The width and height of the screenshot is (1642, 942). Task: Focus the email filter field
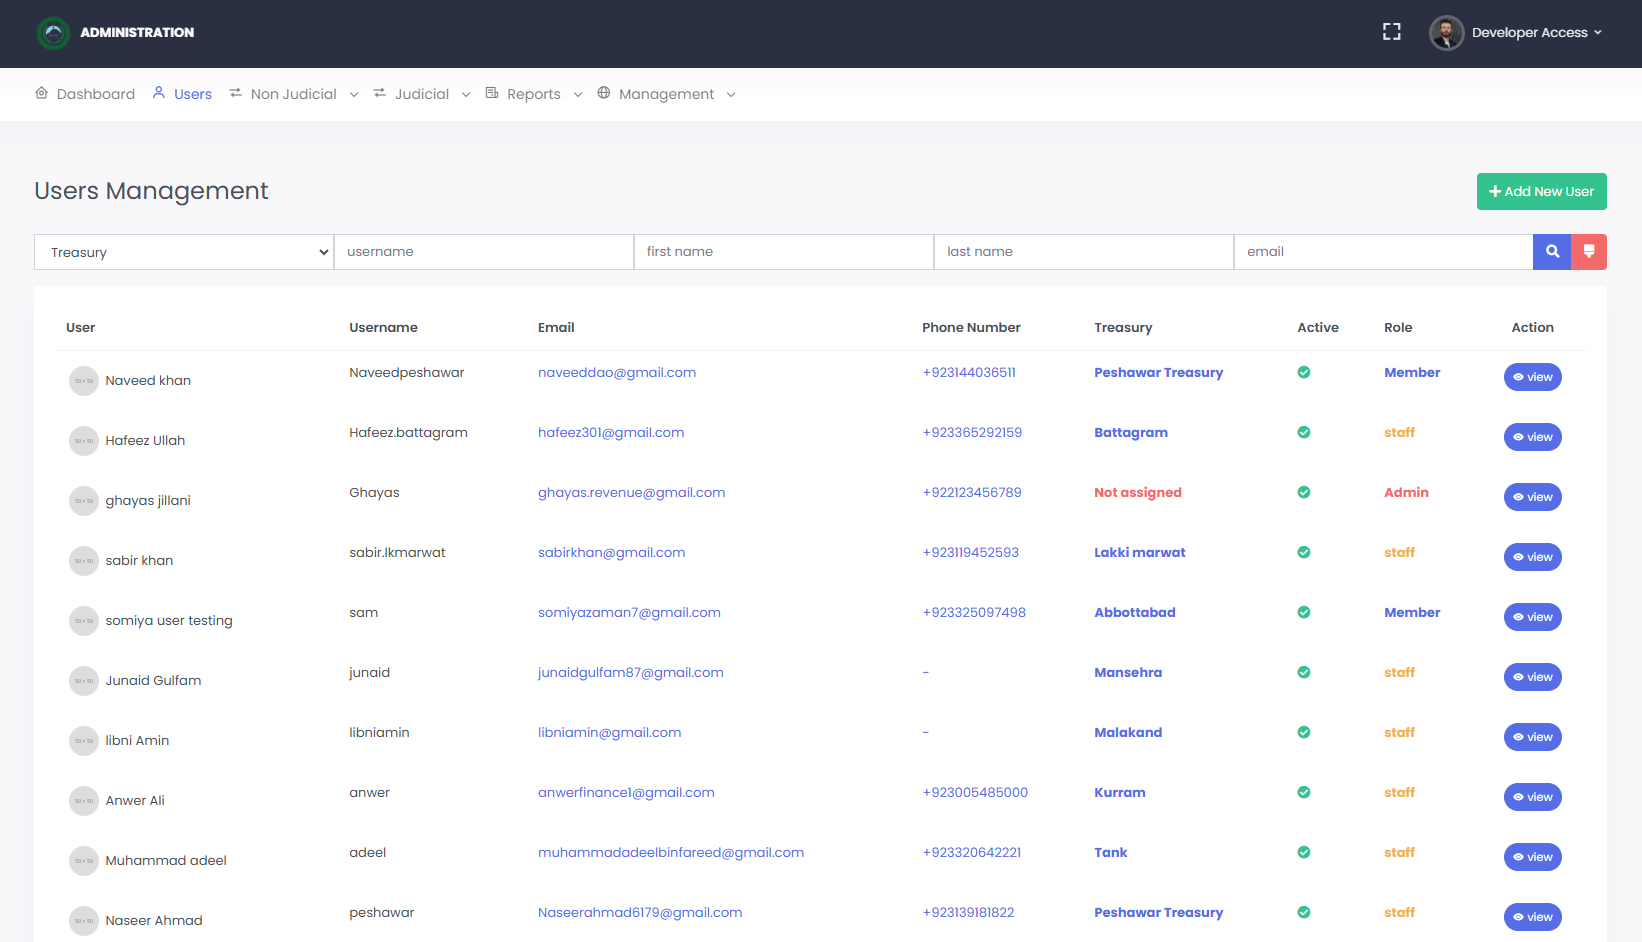(x=1383, y=252)
